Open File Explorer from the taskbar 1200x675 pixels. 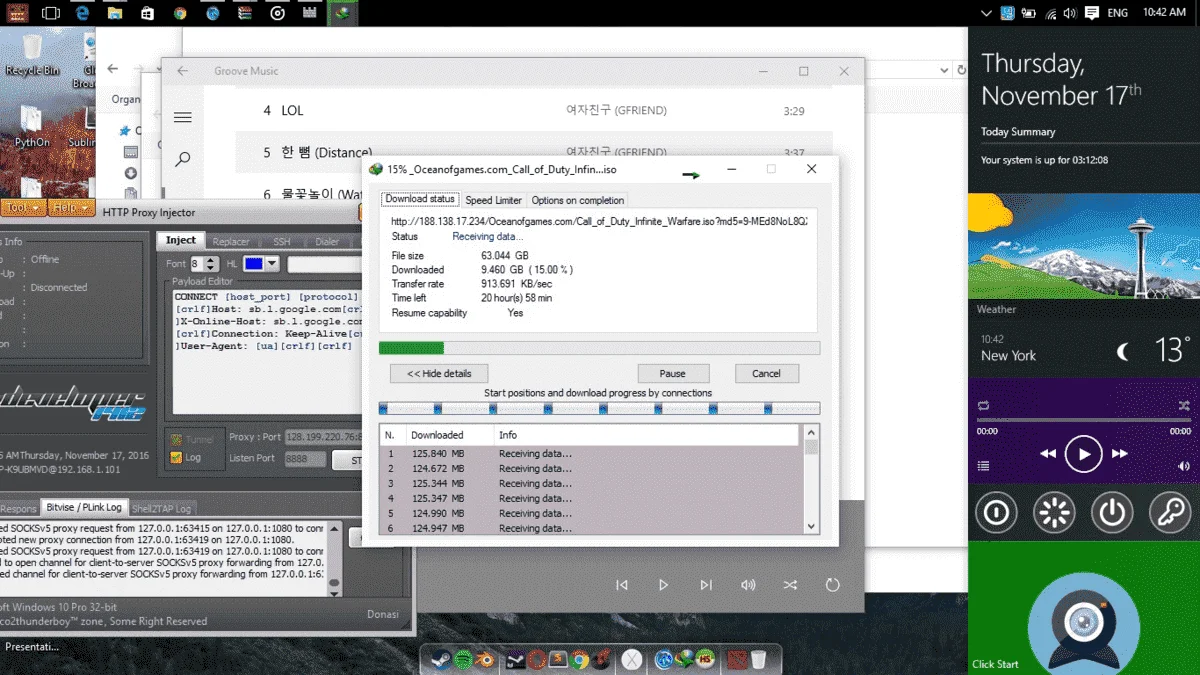(115, 13)
